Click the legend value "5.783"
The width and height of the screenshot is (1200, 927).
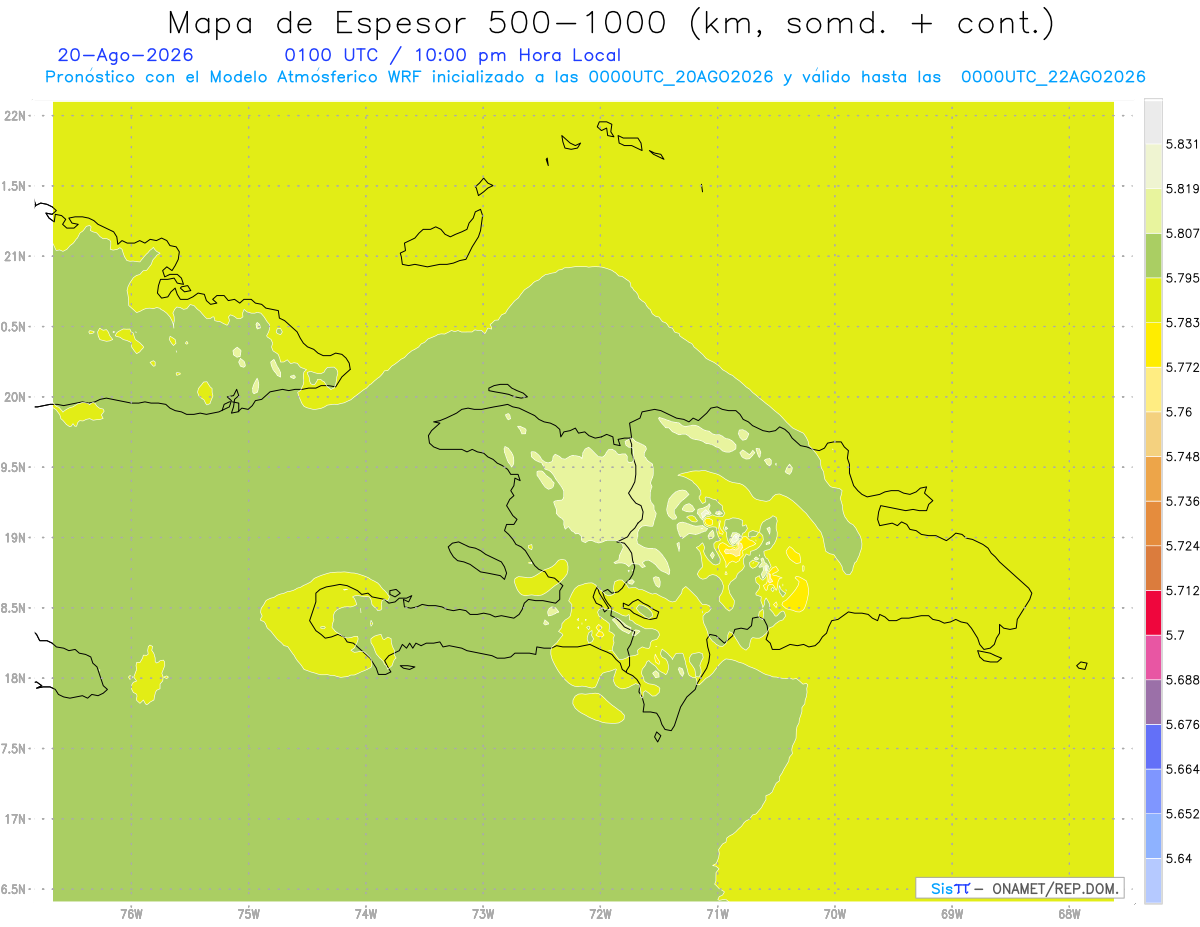coord(1182,322)
